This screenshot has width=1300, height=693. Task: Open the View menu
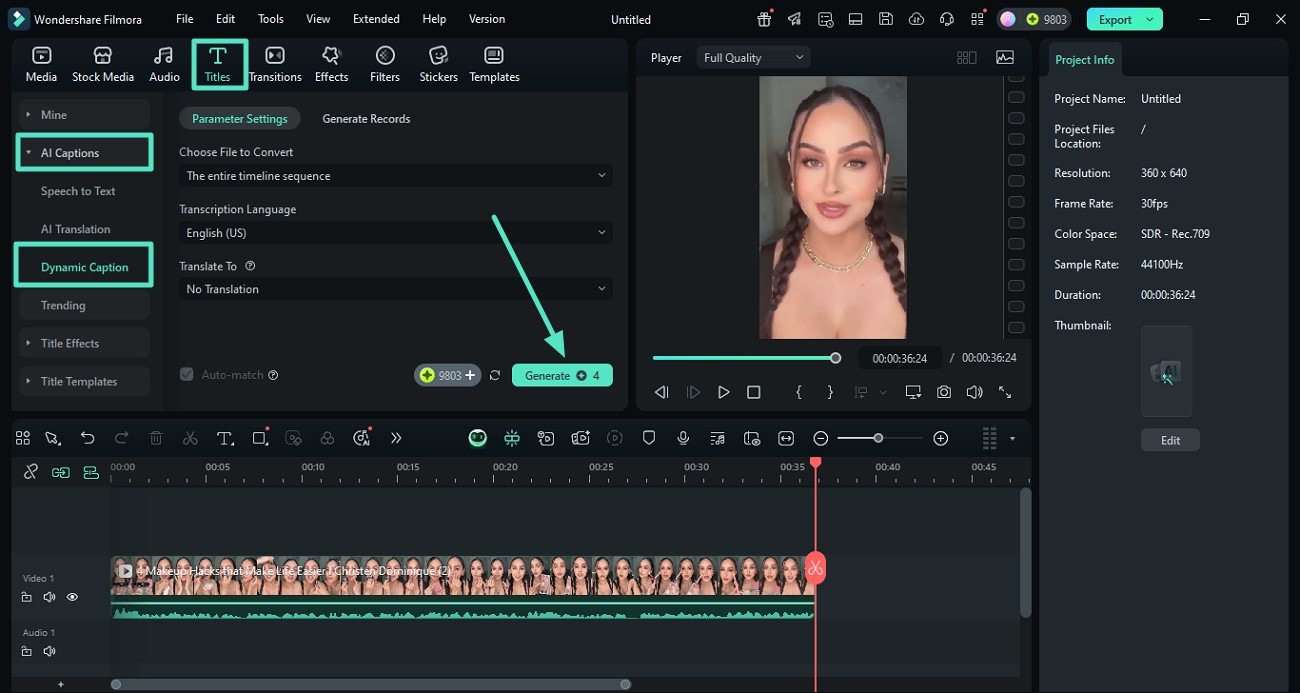318,19
